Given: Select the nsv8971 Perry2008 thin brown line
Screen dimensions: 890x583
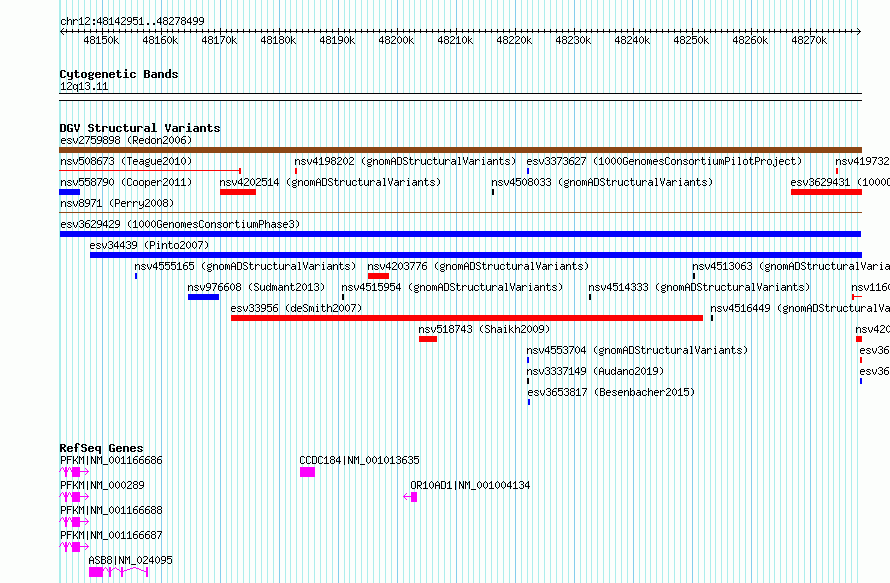Looking at the screenshot, I should pos(460,213).
